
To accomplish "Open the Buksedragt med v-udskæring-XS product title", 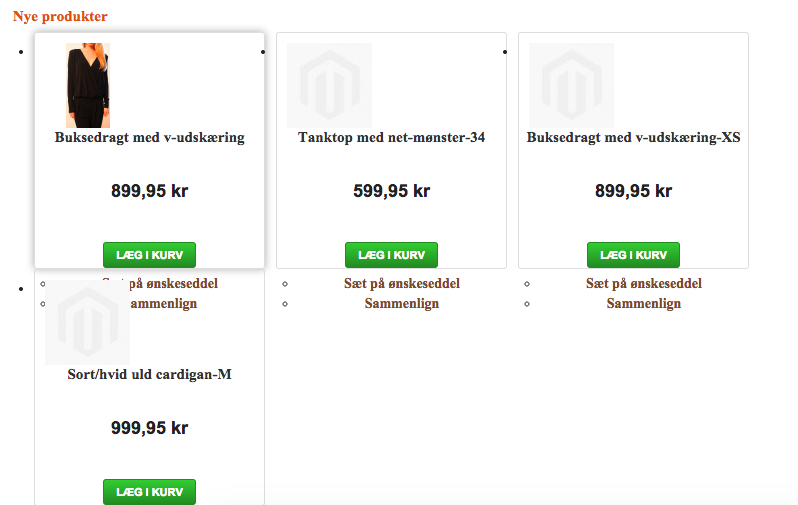I will tap(634, 137).
